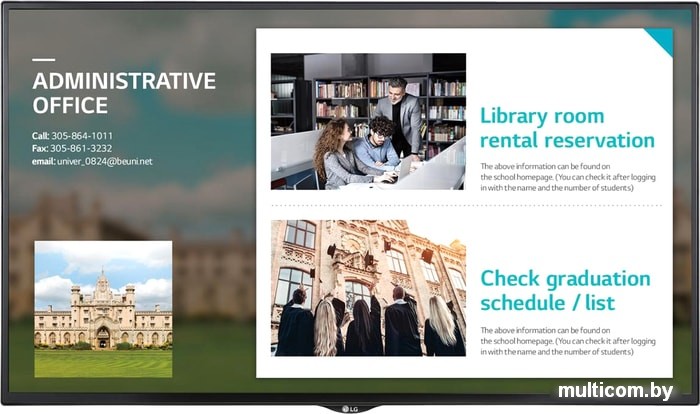Image resolution: width=700 pixels, height=414 pixels.
Task: Click the white dash above Administrative Office
Action: point(43,62)
